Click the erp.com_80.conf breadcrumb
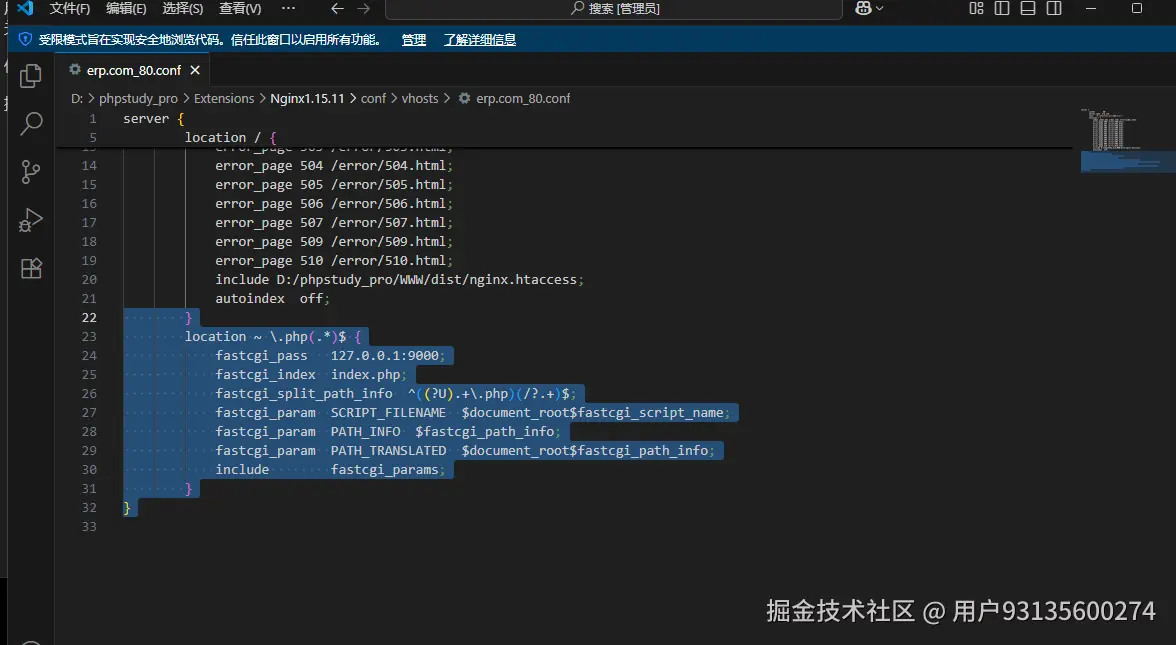Viewport: 1176px width, 645px height. 523,98
